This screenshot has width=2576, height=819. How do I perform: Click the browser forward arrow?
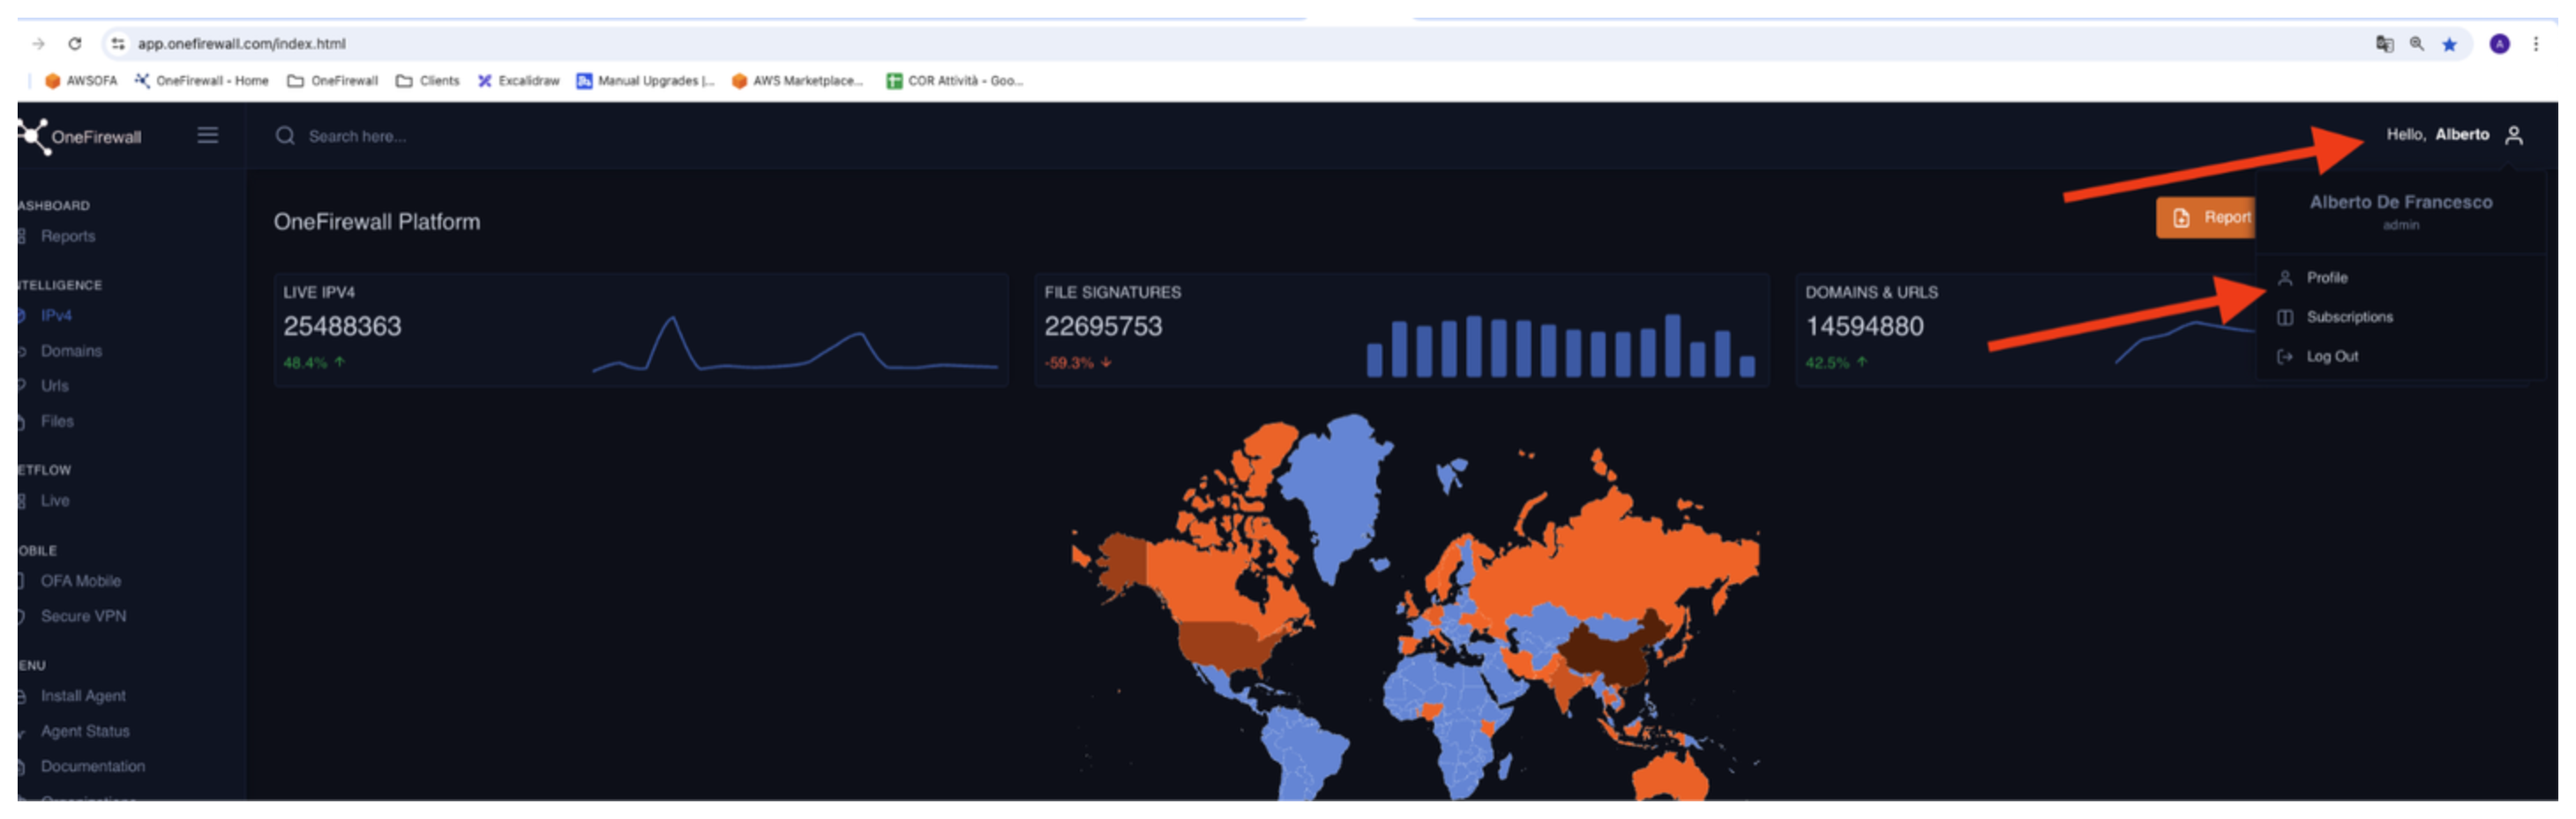pyautogui.click(x=38, y=44)
